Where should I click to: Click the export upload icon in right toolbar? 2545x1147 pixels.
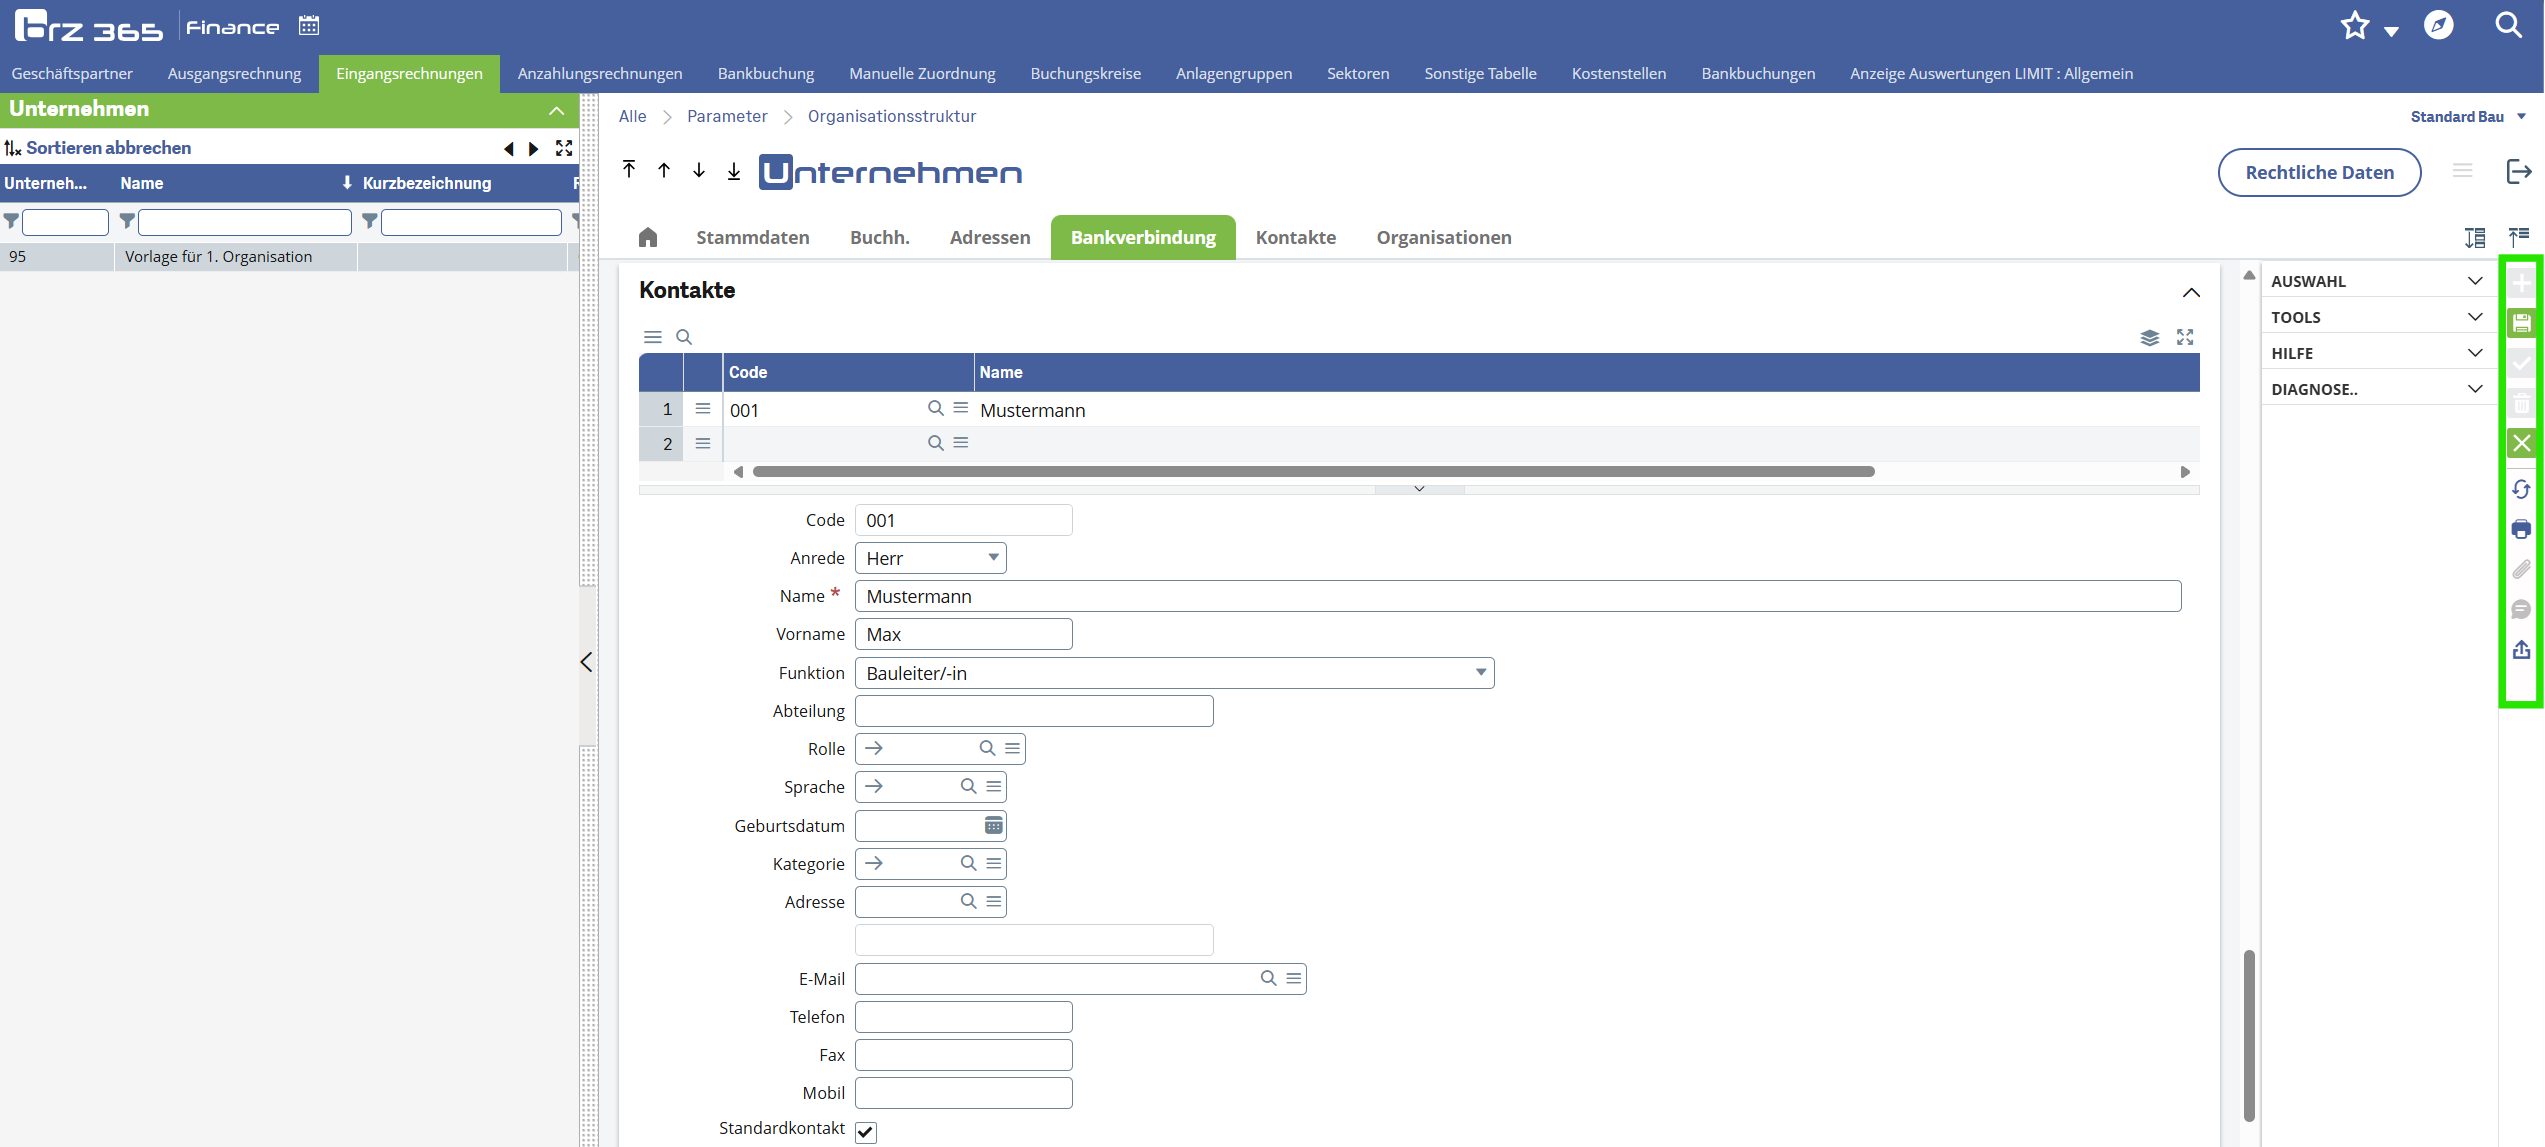point(2521,650)
